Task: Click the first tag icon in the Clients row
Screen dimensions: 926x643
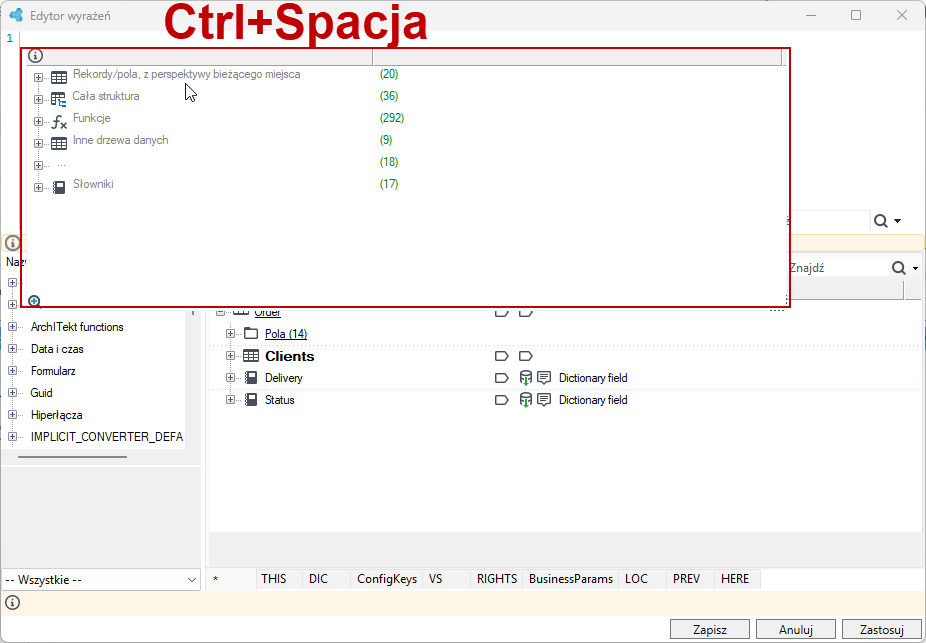Action: point(501,356)
